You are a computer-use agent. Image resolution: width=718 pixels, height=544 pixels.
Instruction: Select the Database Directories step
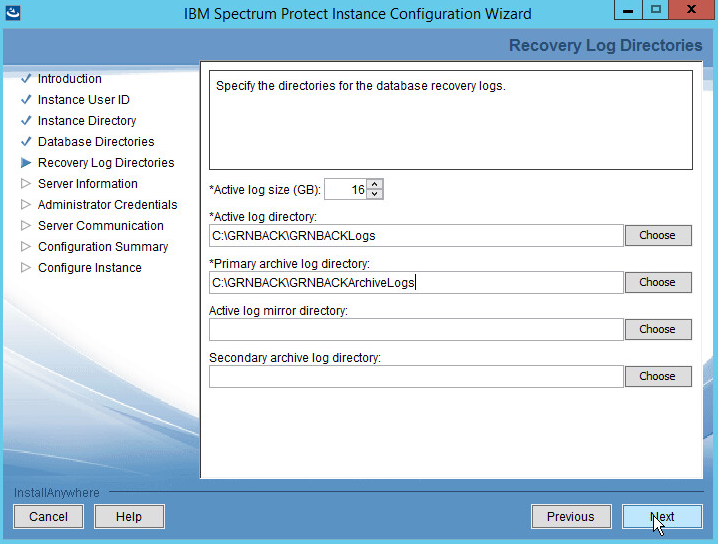coord(96,142)
